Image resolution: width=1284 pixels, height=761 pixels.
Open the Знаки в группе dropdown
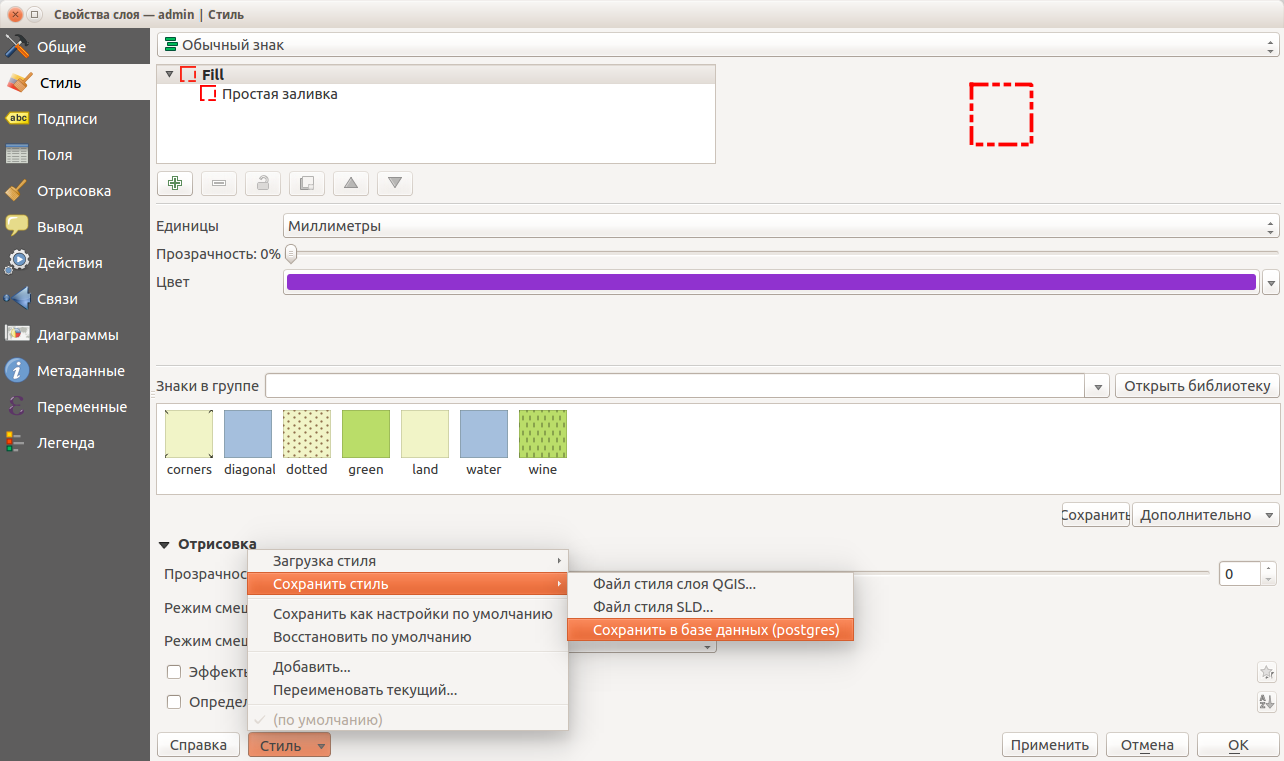[x=1097, y=385]
